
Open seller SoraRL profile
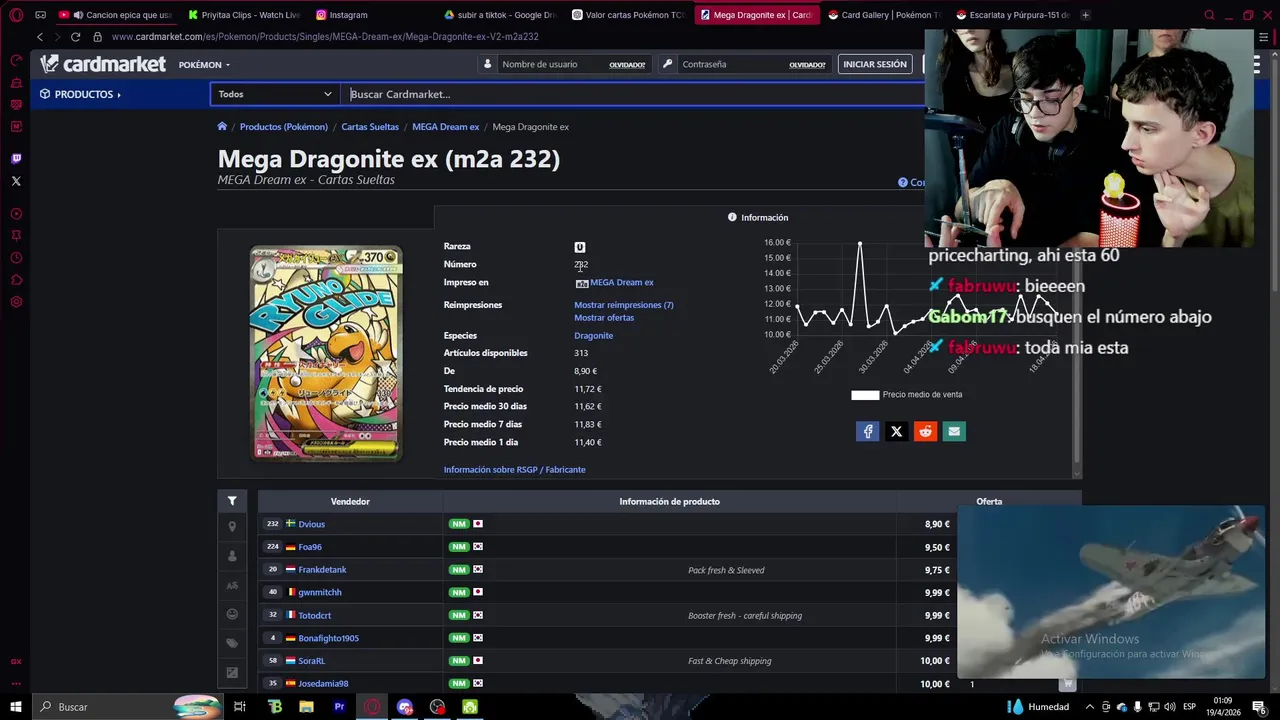311,661
